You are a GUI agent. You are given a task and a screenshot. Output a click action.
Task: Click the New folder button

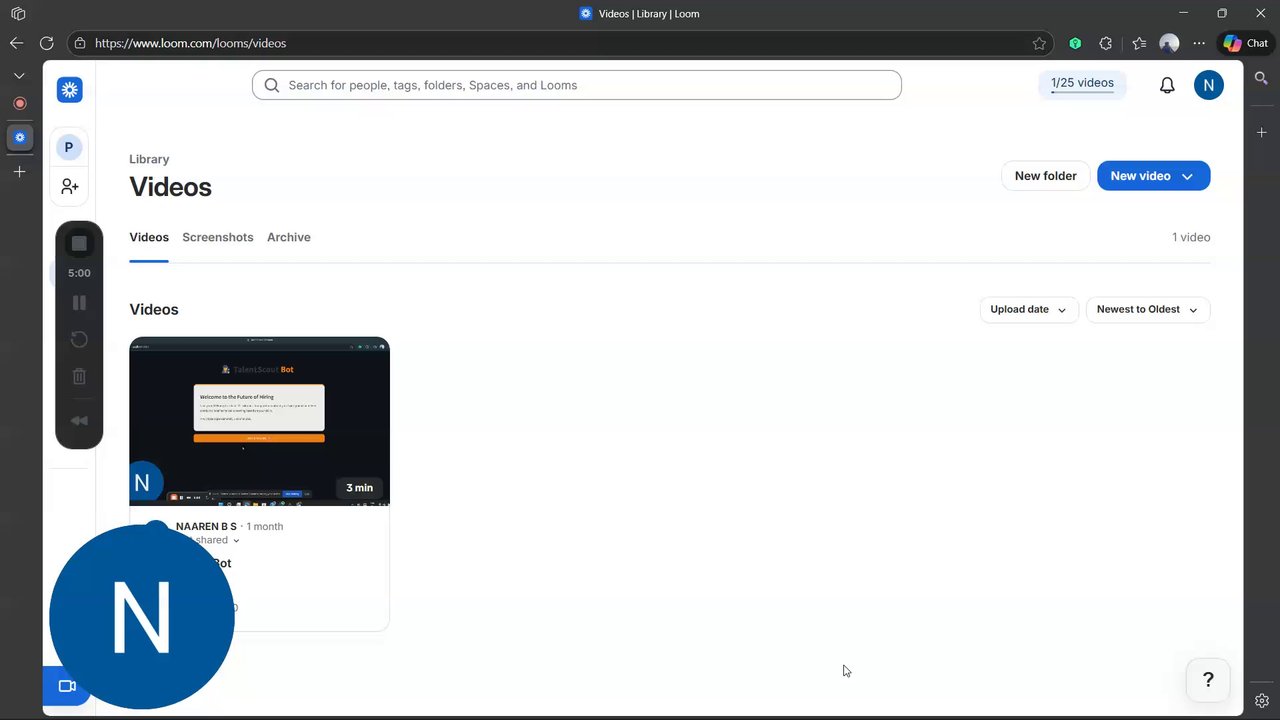[x=1045, y=176]
